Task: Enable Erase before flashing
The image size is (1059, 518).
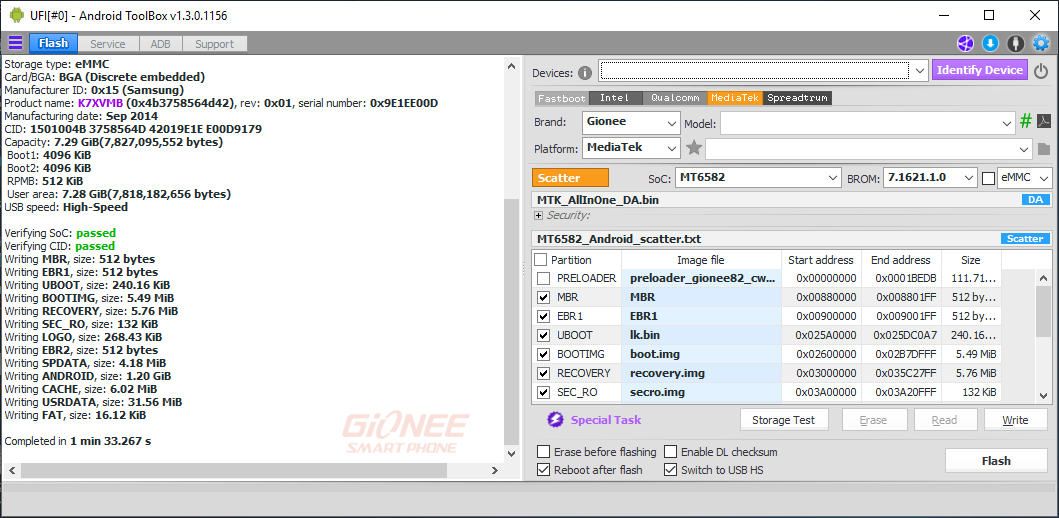Action: click(x=543, y=452)
